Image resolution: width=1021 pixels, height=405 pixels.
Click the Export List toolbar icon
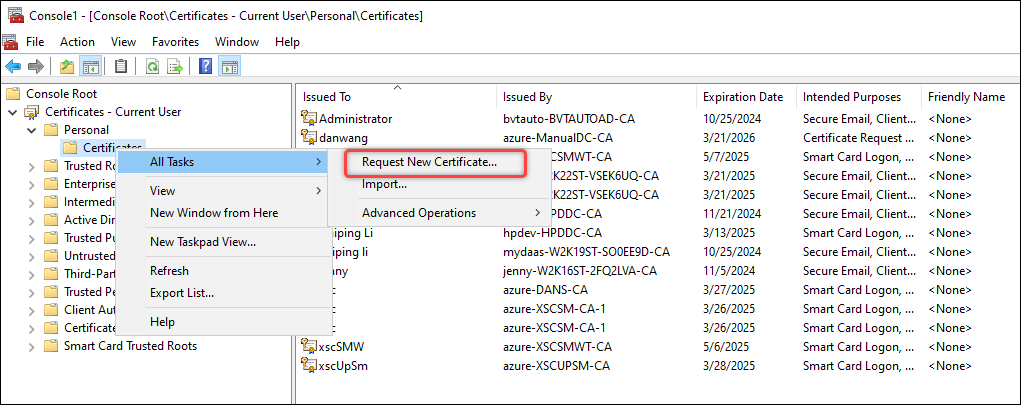tap(175, 67)
